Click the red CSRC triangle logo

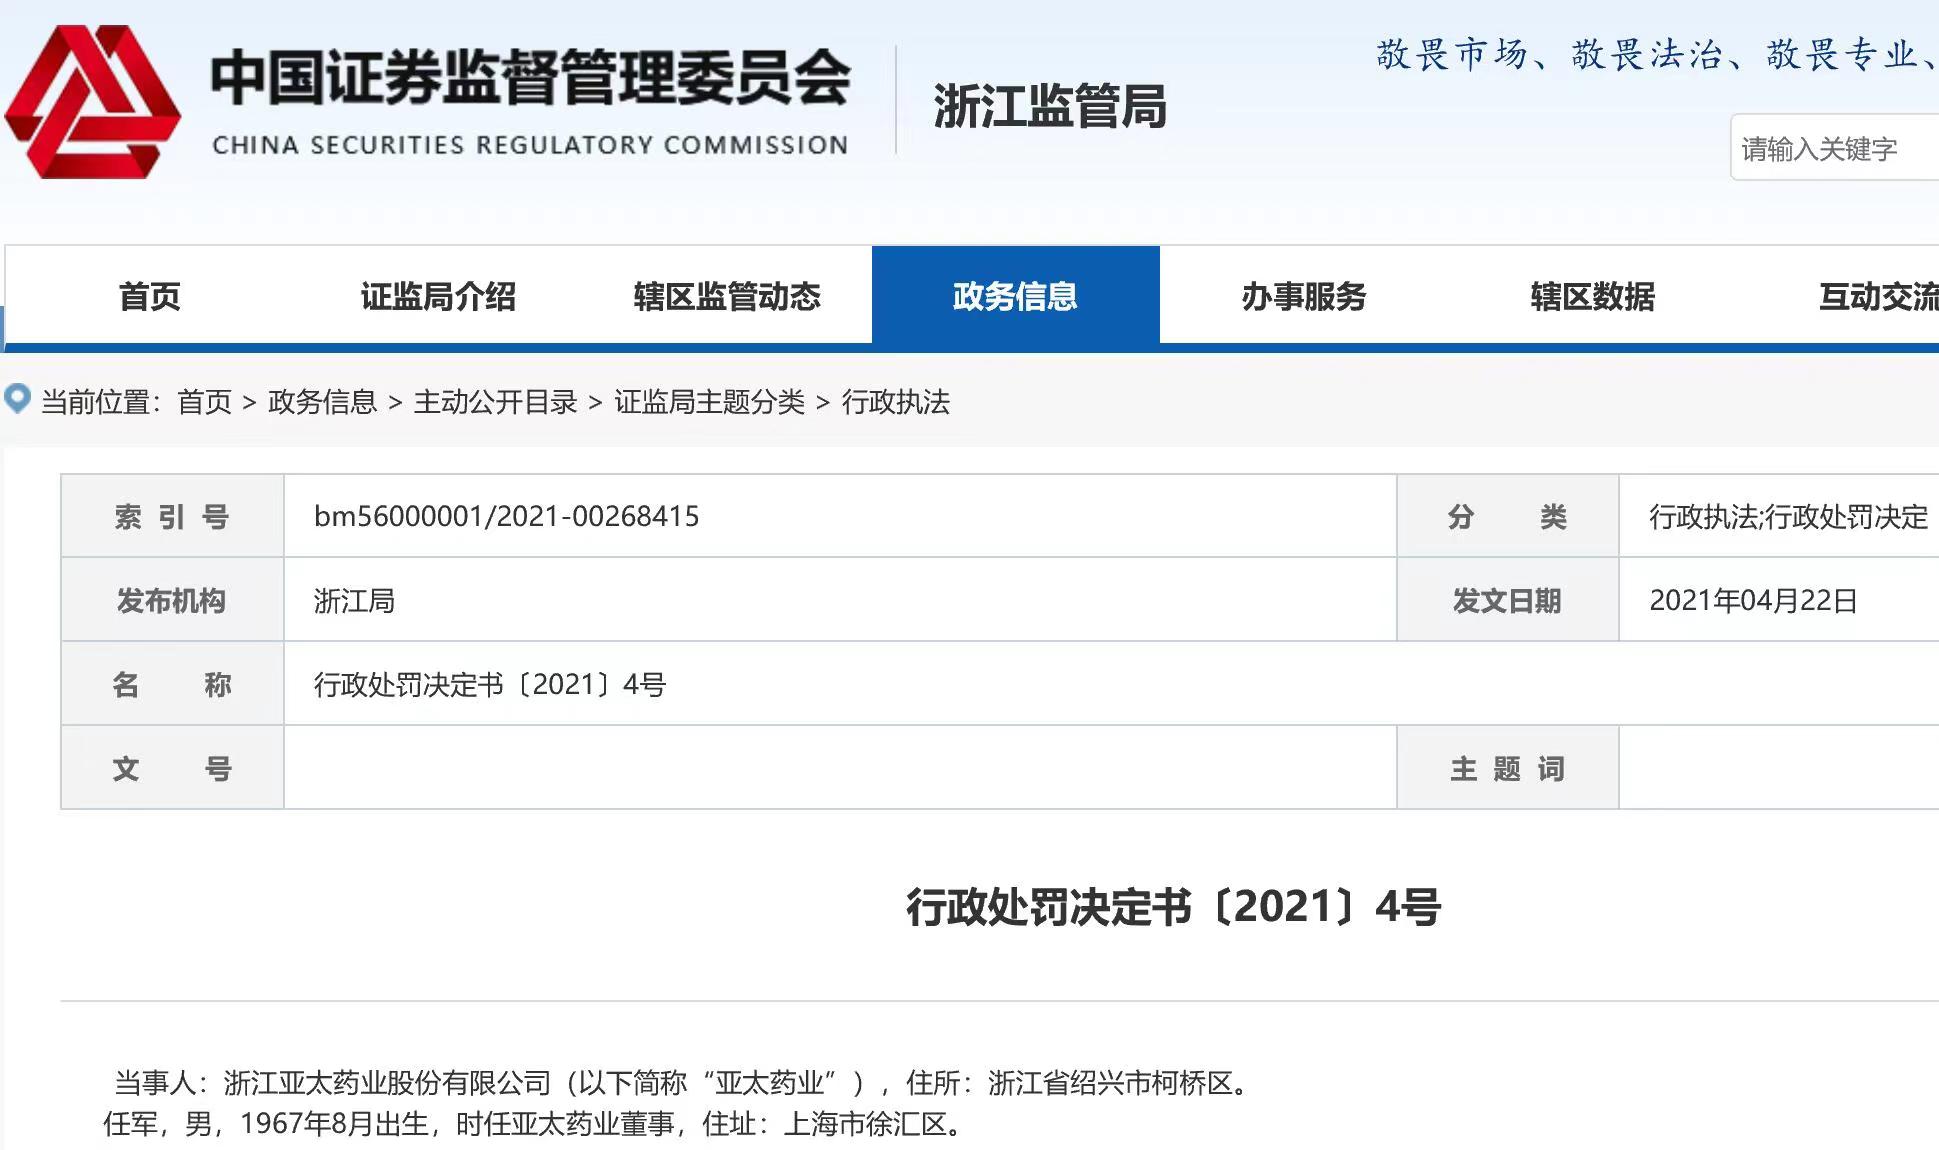92,102
